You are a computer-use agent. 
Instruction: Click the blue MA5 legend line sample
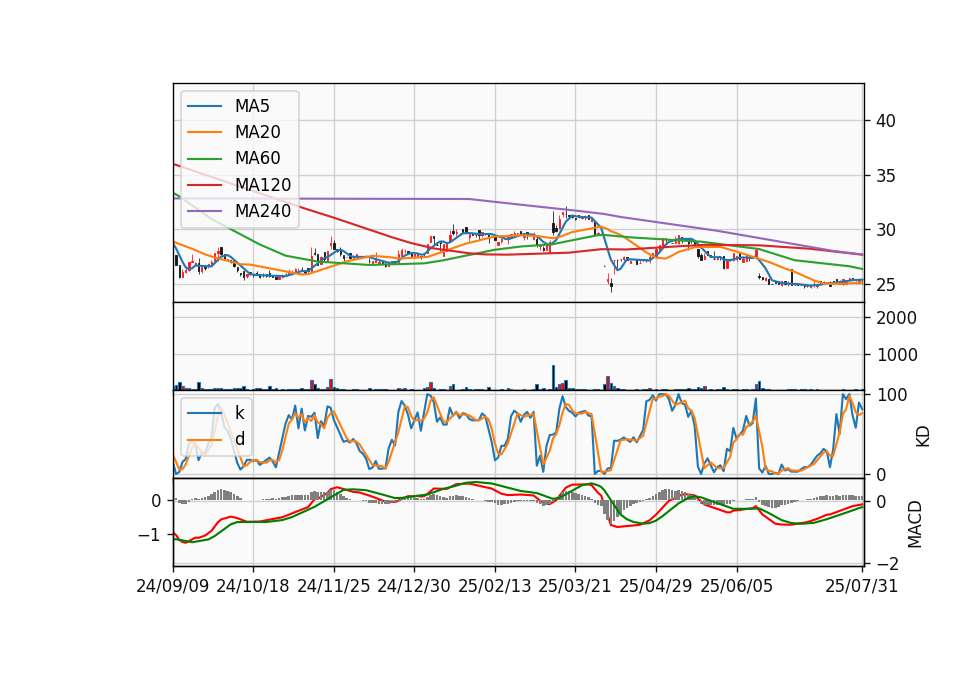coord(204,106)
